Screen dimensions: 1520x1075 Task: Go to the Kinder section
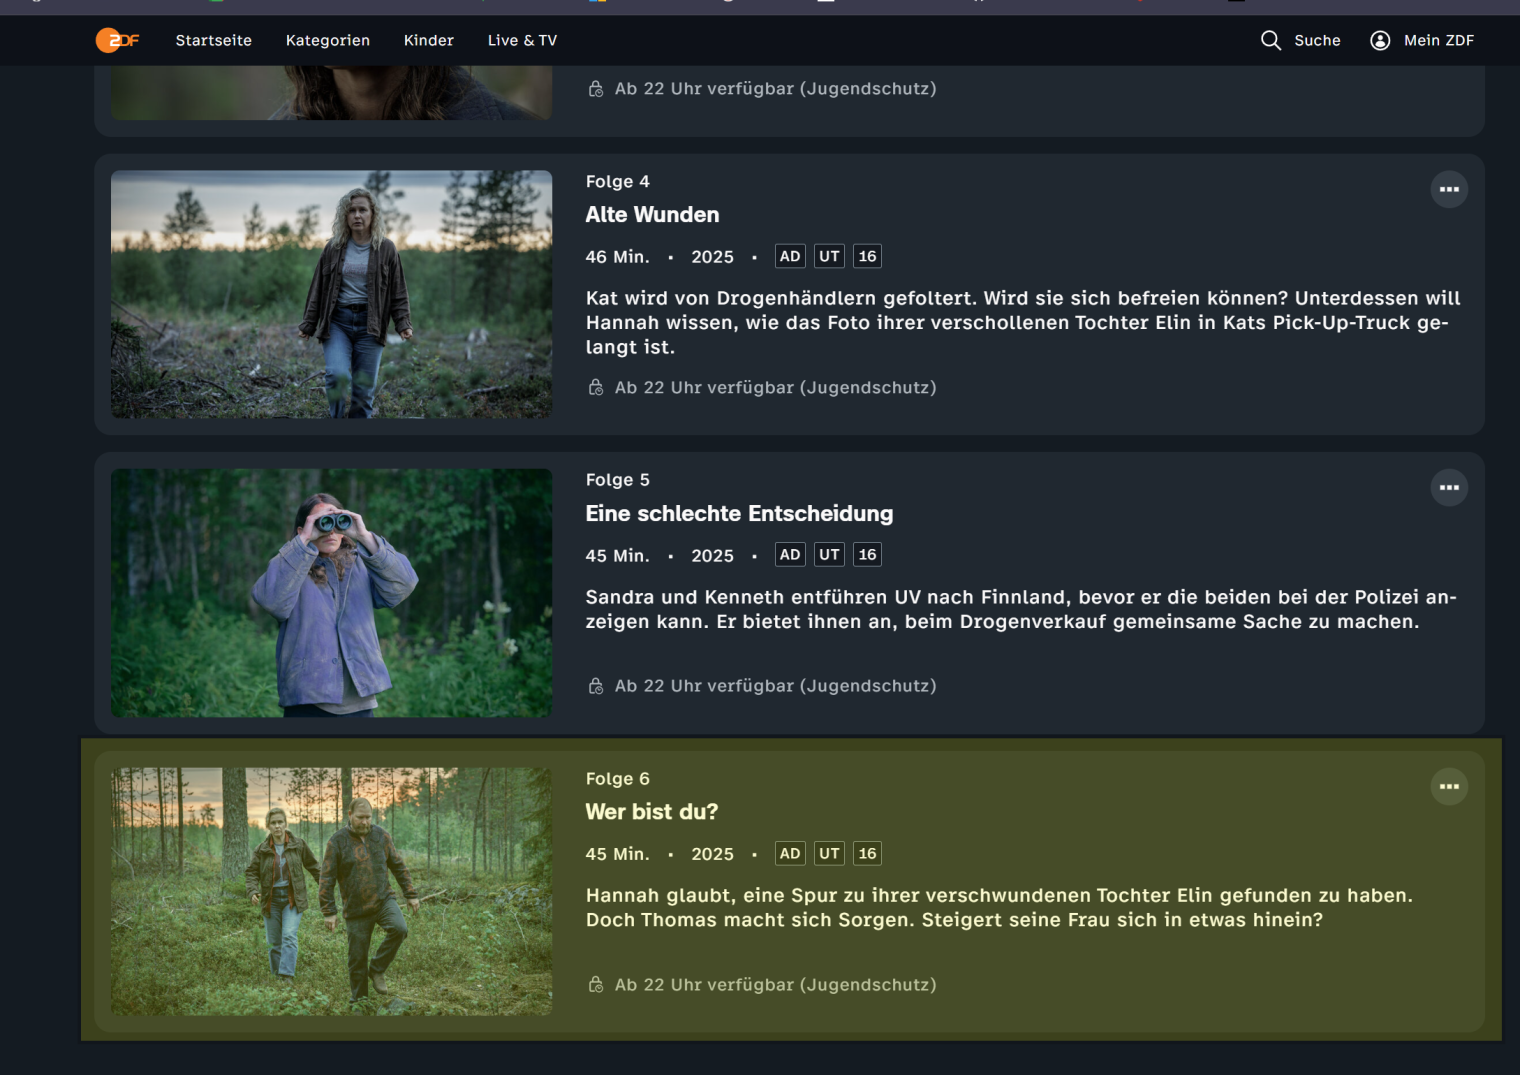click(429, 40)
